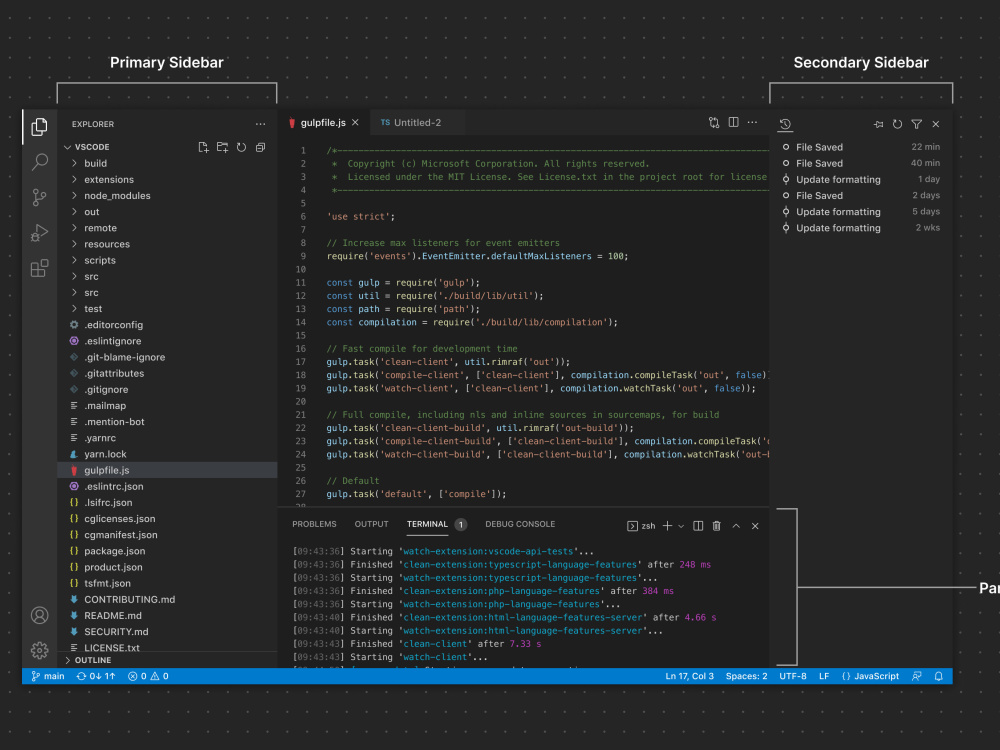Screen dimensions: 1000x750
Task: Open the Extensions view icon
Action: pyautogui.click(x=40, y=268)
